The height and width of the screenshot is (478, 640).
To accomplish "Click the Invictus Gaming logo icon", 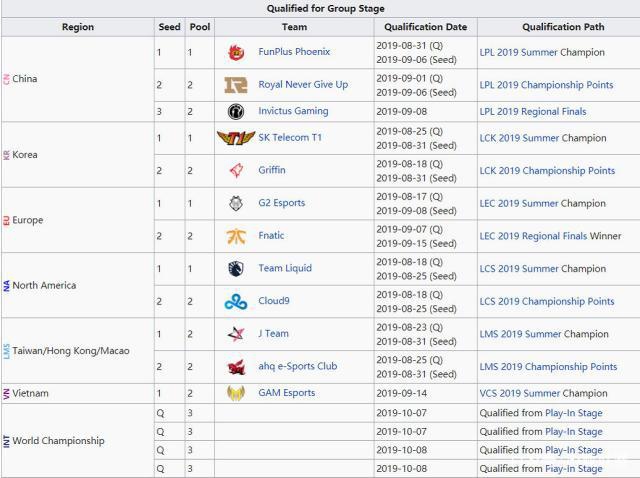I will [x=236, y=111].
